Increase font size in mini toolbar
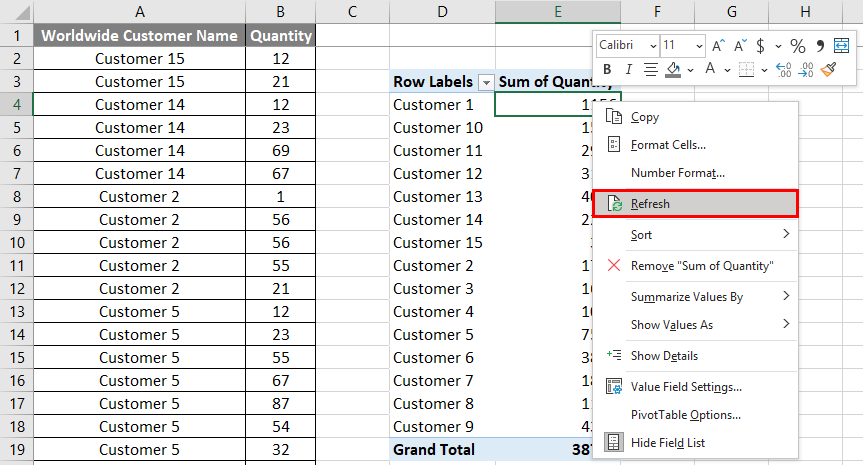The height and width of the screenshot is (465, 863). [x=718, y=45]
